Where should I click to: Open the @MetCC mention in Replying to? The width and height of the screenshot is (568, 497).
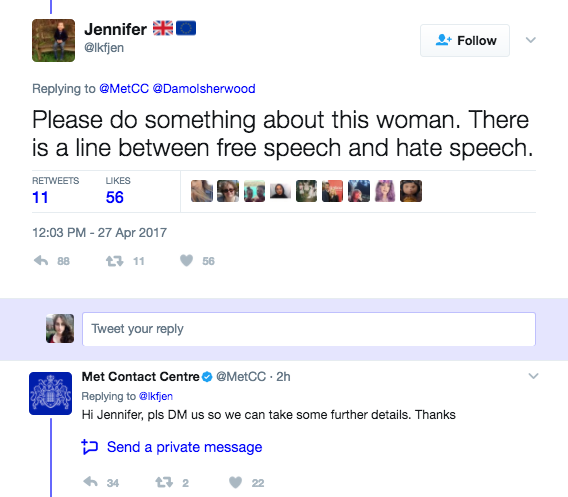[124, 89]
